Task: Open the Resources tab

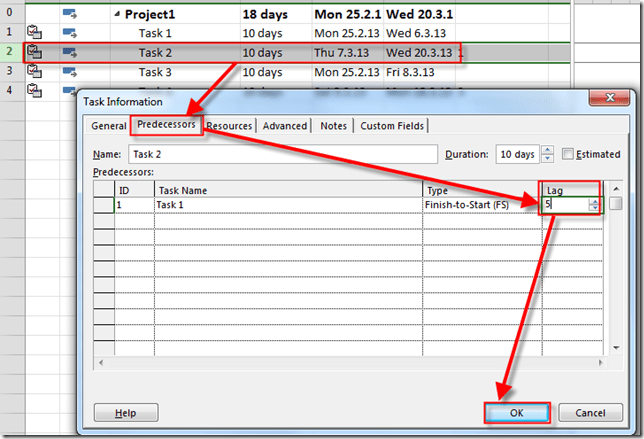Action: [x=229, y=126]
